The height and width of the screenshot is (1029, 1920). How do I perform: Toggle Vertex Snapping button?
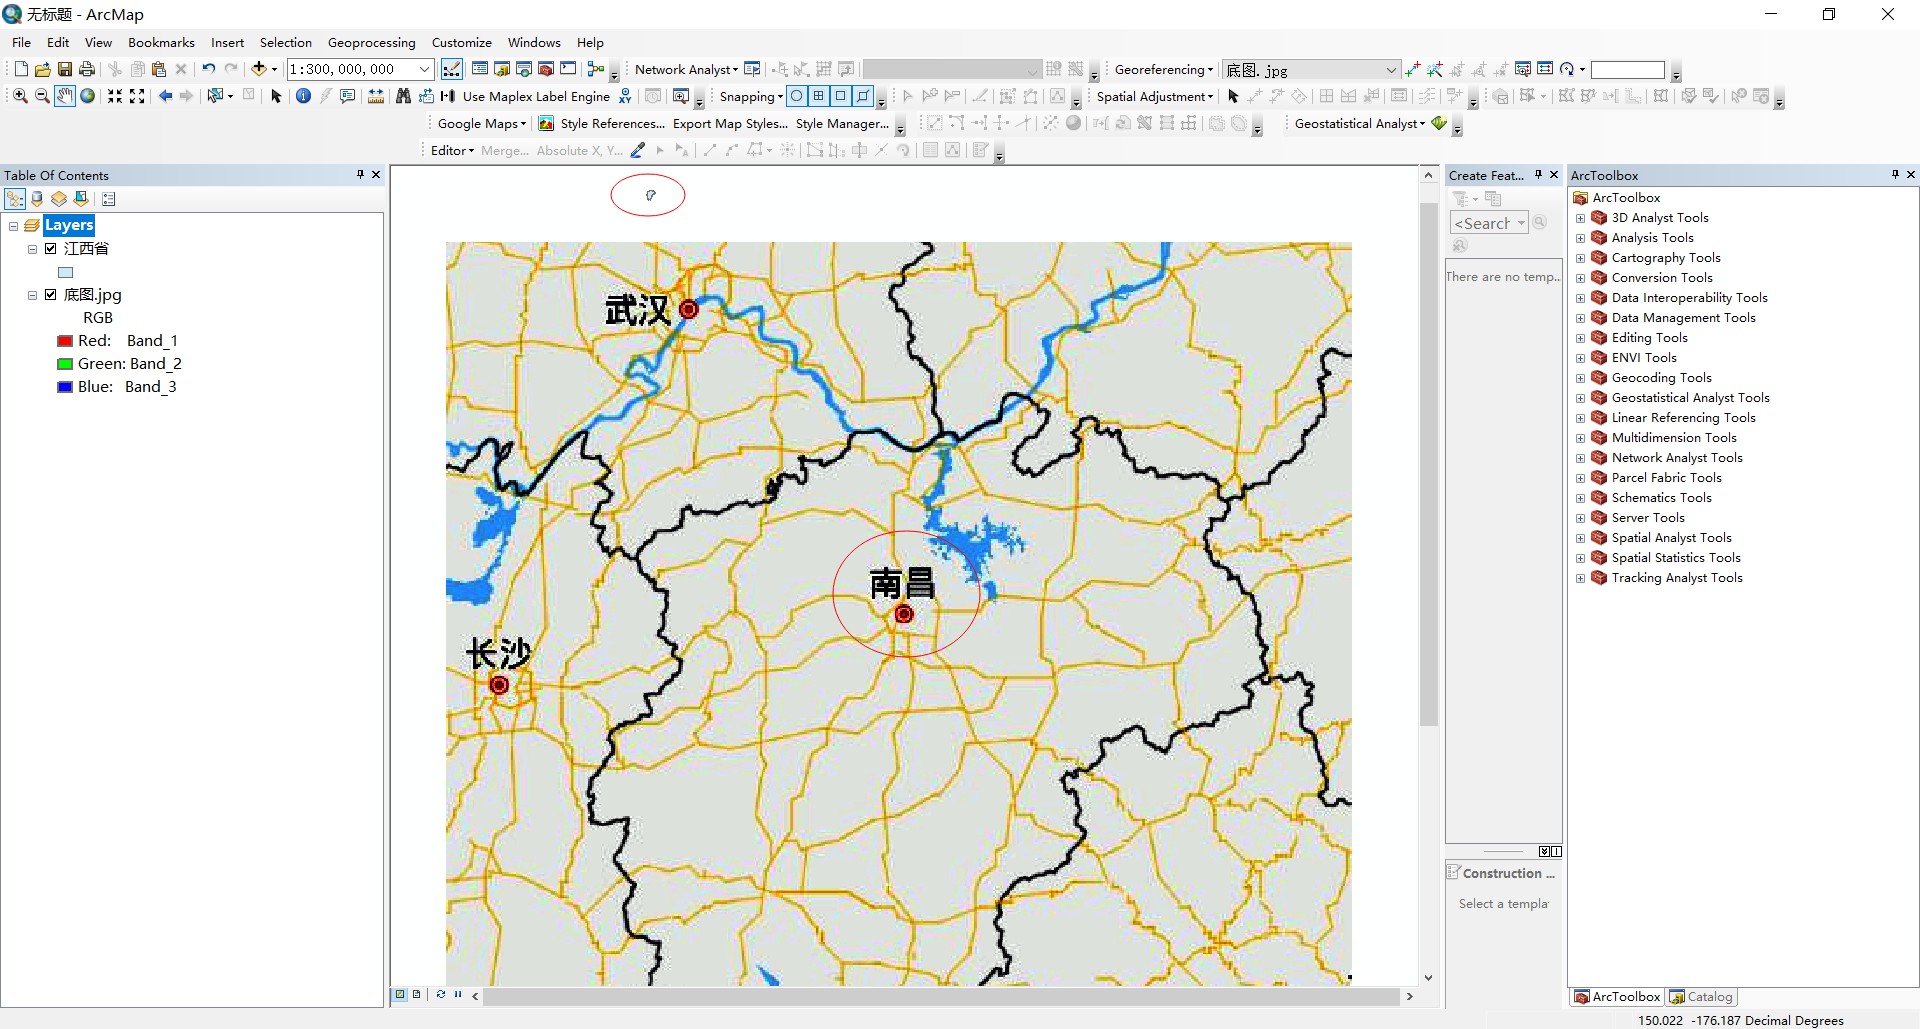pos(841,96)
